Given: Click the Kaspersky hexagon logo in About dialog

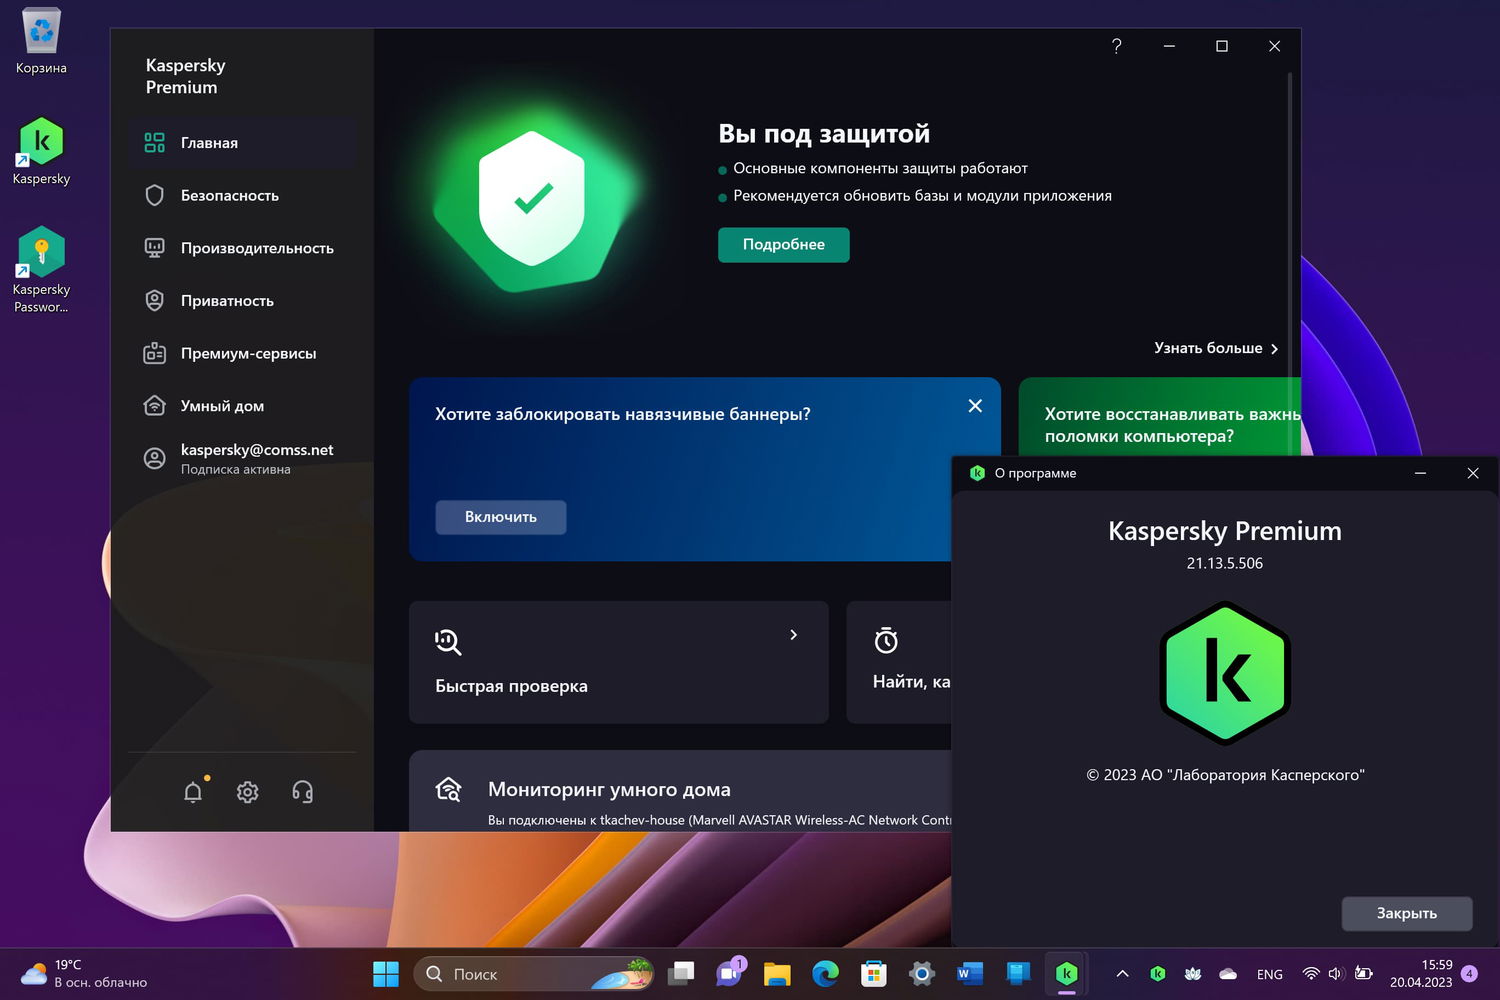Looking at the screenshot, I should (1225, 673).
